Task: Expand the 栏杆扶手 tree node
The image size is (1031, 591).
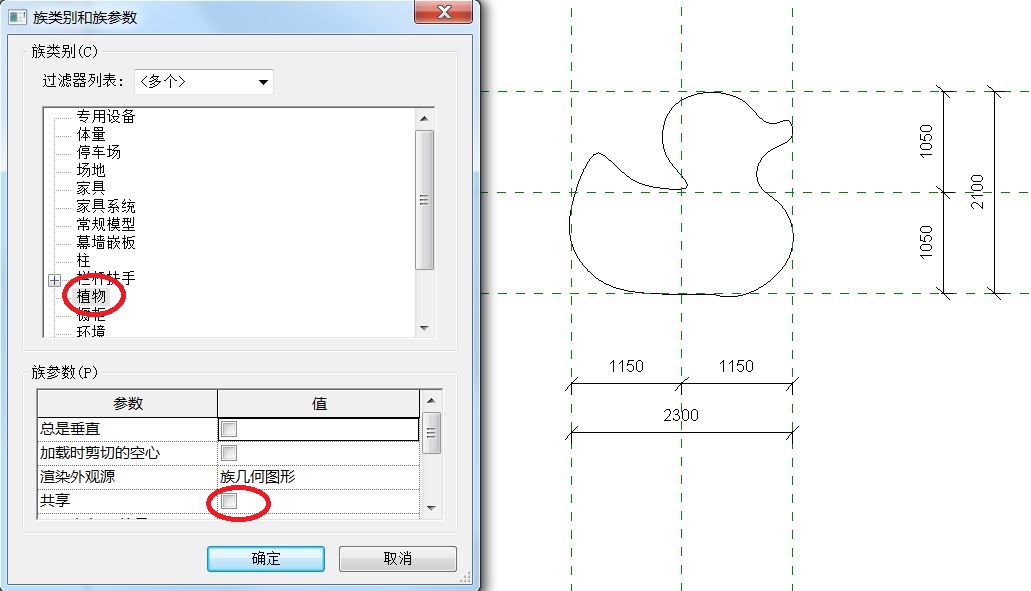Action: 55,281
